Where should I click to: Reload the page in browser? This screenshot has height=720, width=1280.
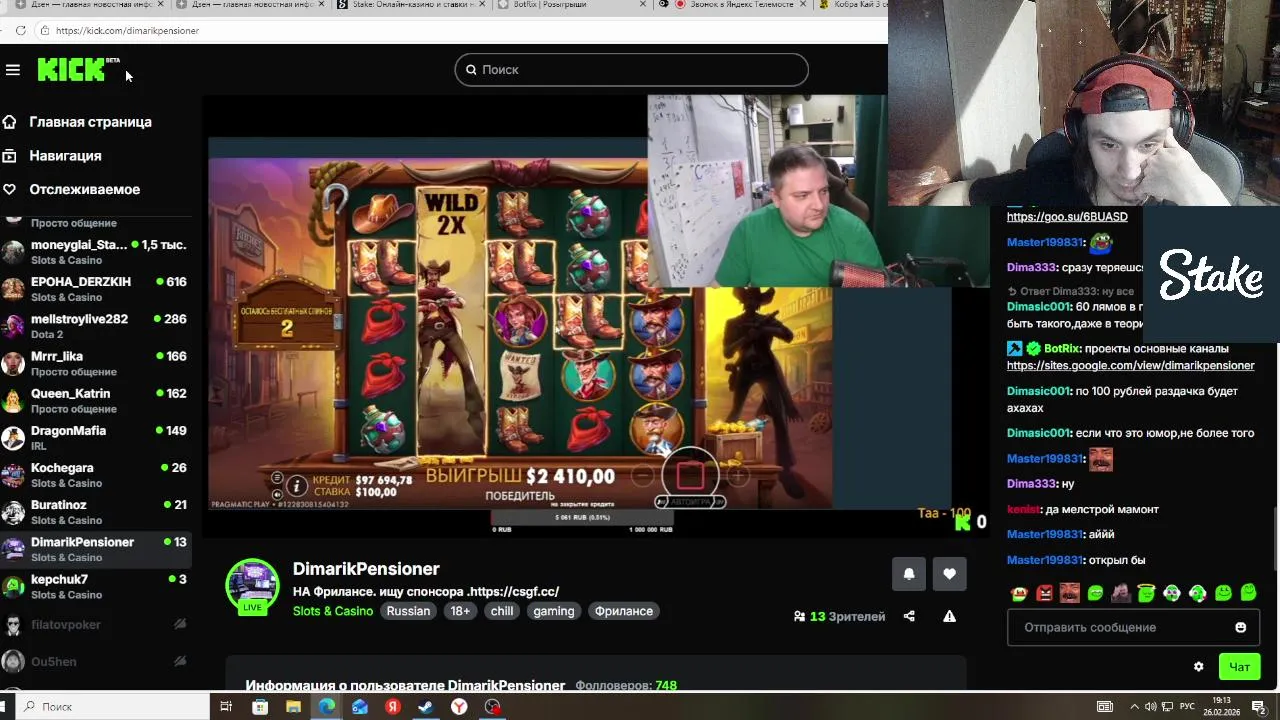tap(20, 31)
